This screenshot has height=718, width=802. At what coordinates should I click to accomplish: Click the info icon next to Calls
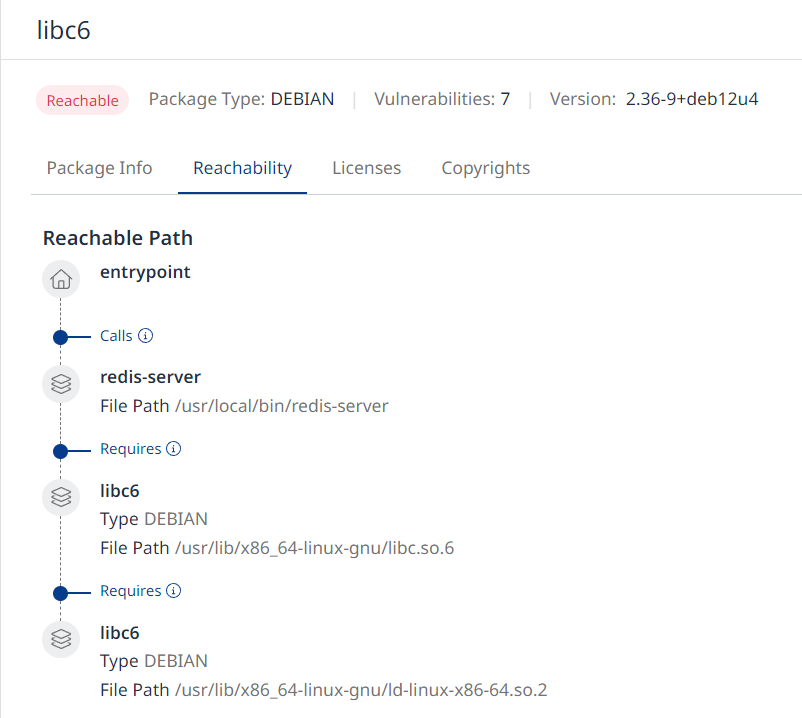145,335
